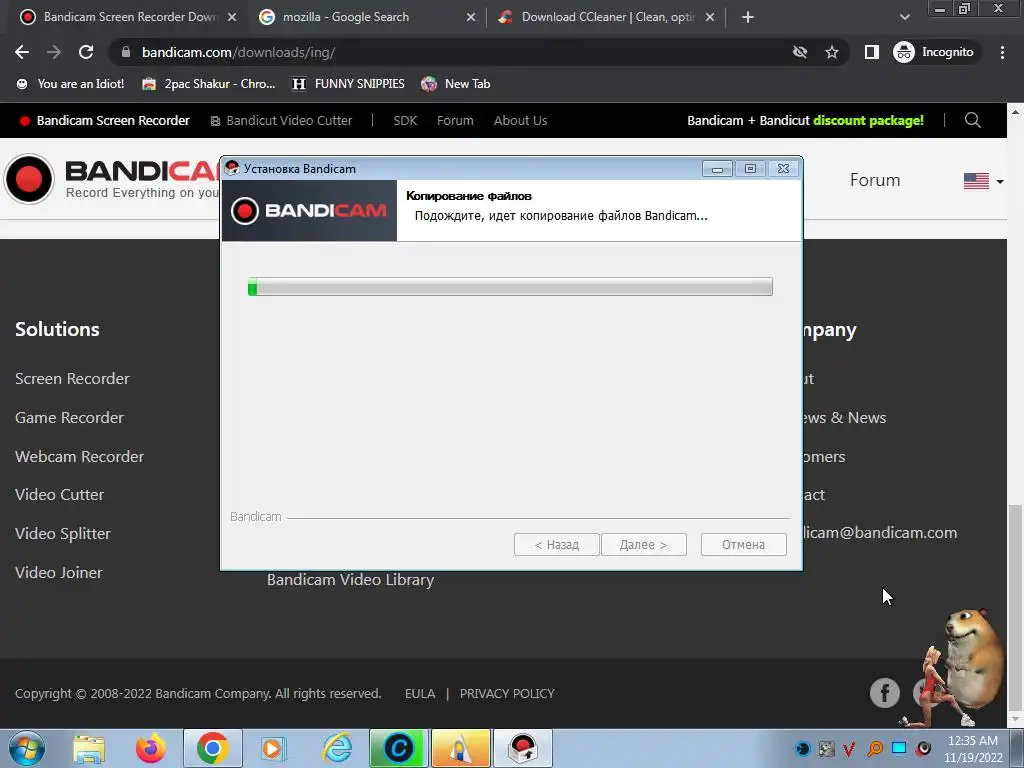Open Game Recorder link
This screenshot has height=768, width=1024.
[69, 417]
